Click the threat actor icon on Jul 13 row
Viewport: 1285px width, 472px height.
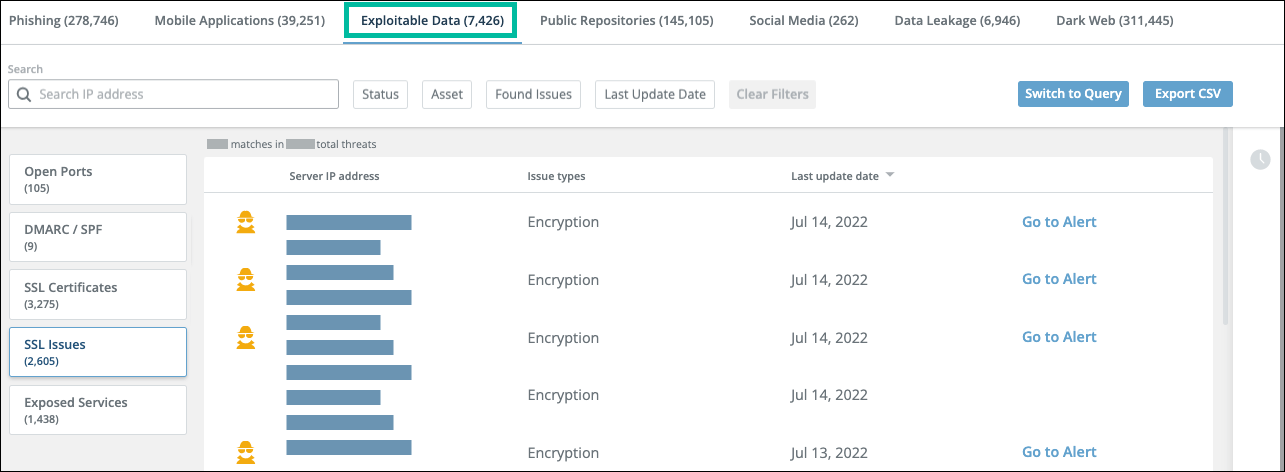[245, 452]
